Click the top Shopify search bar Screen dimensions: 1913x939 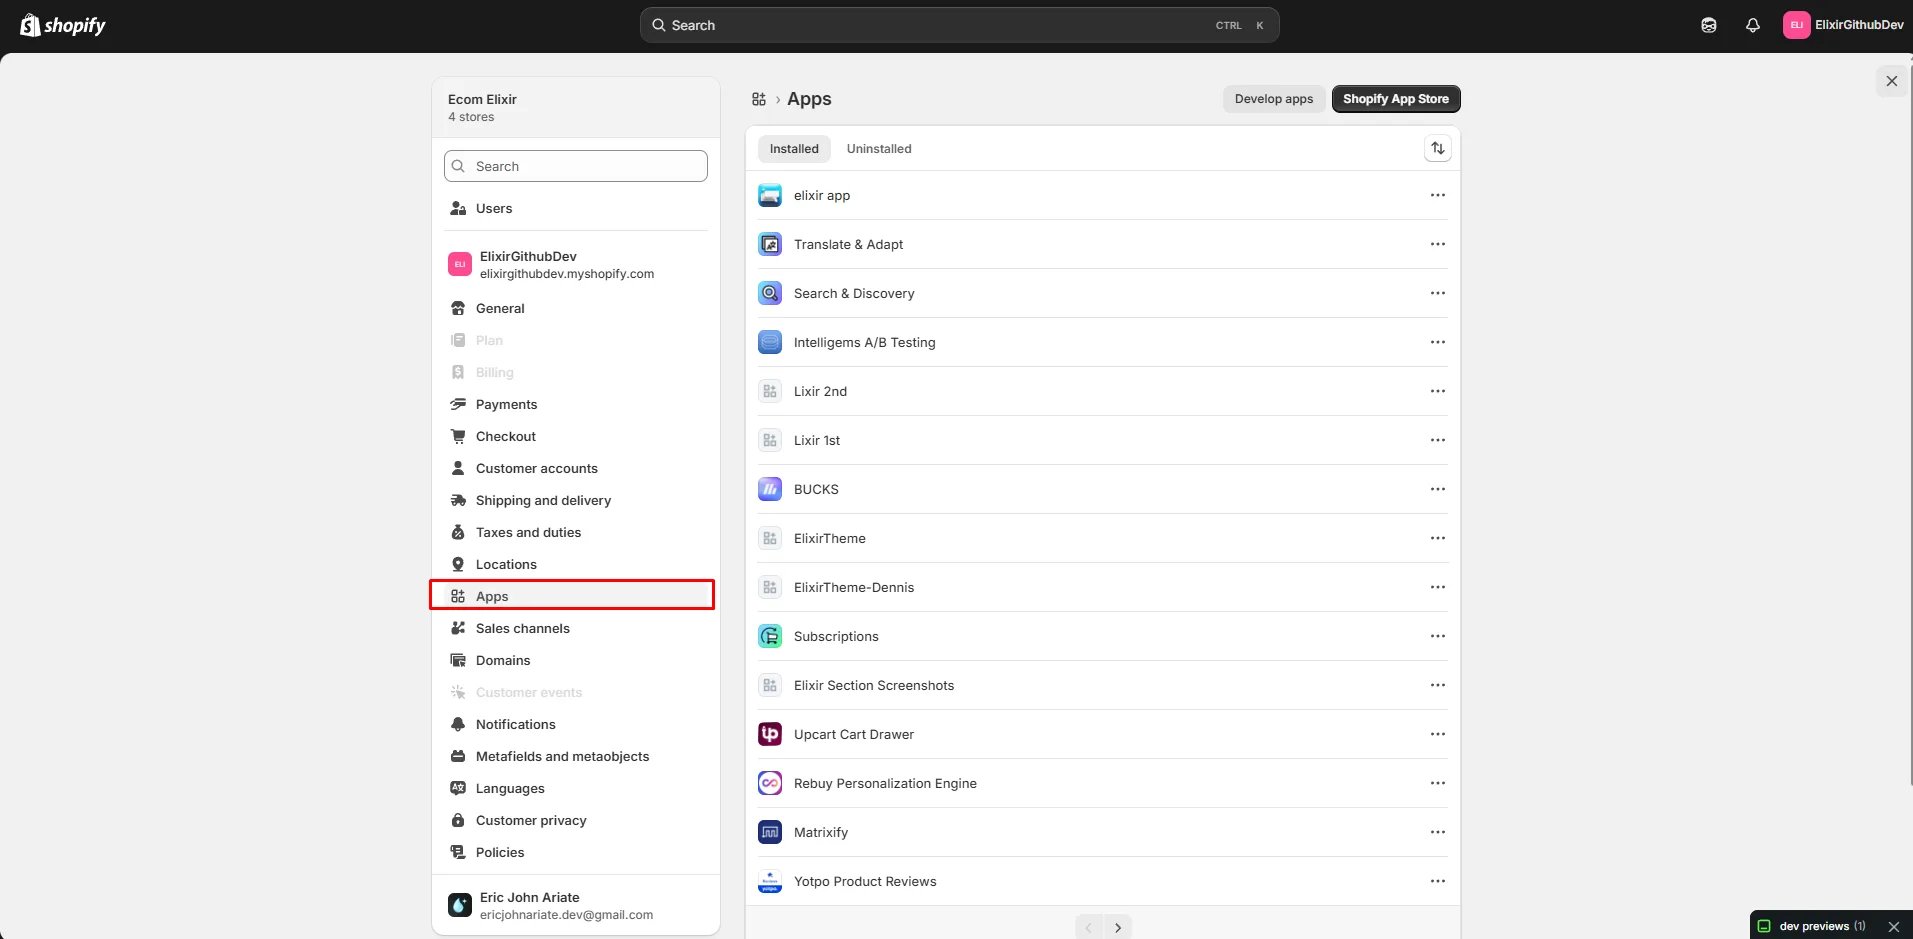959,25
